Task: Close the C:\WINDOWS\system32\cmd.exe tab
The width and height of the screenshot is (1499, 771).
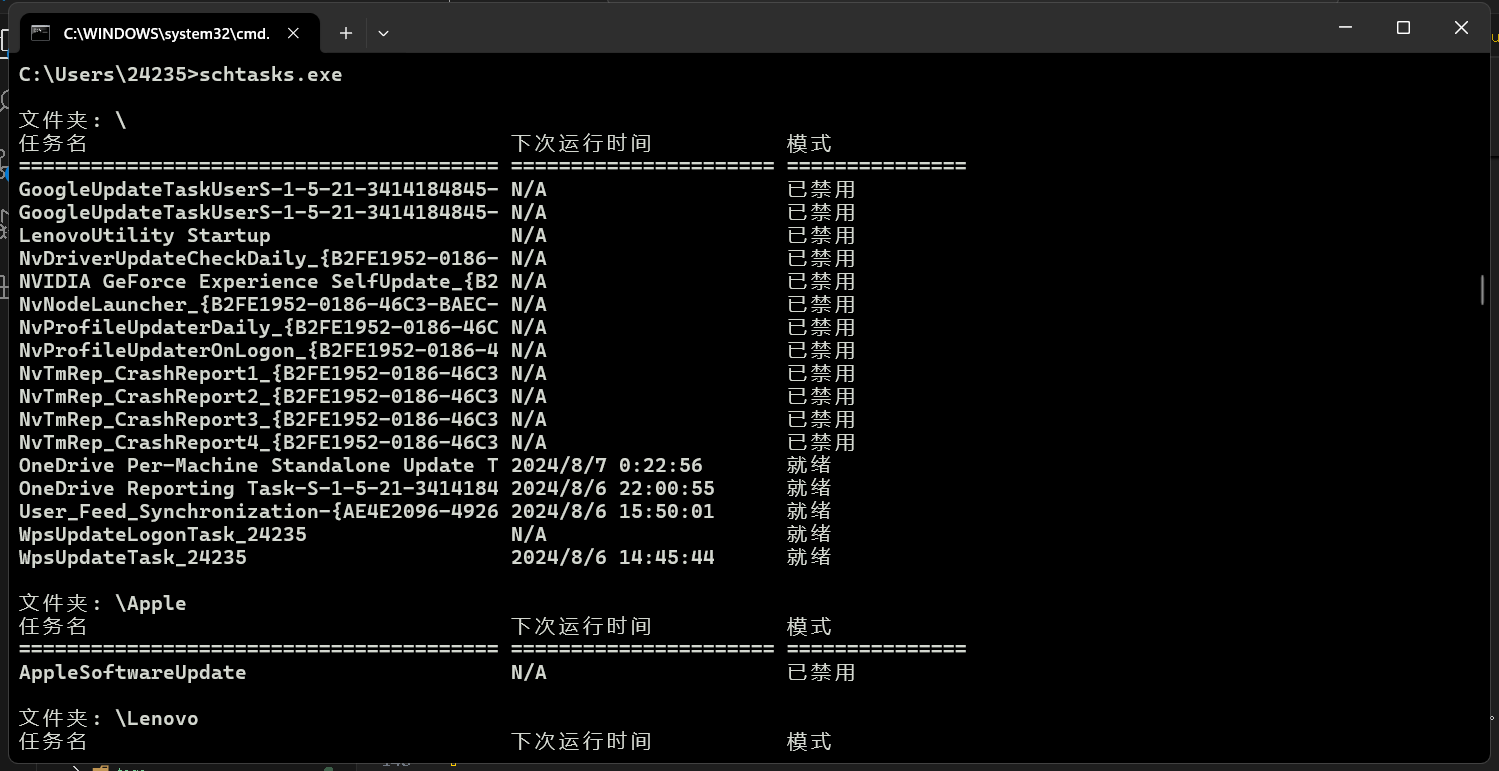Action: pos(294,33)
